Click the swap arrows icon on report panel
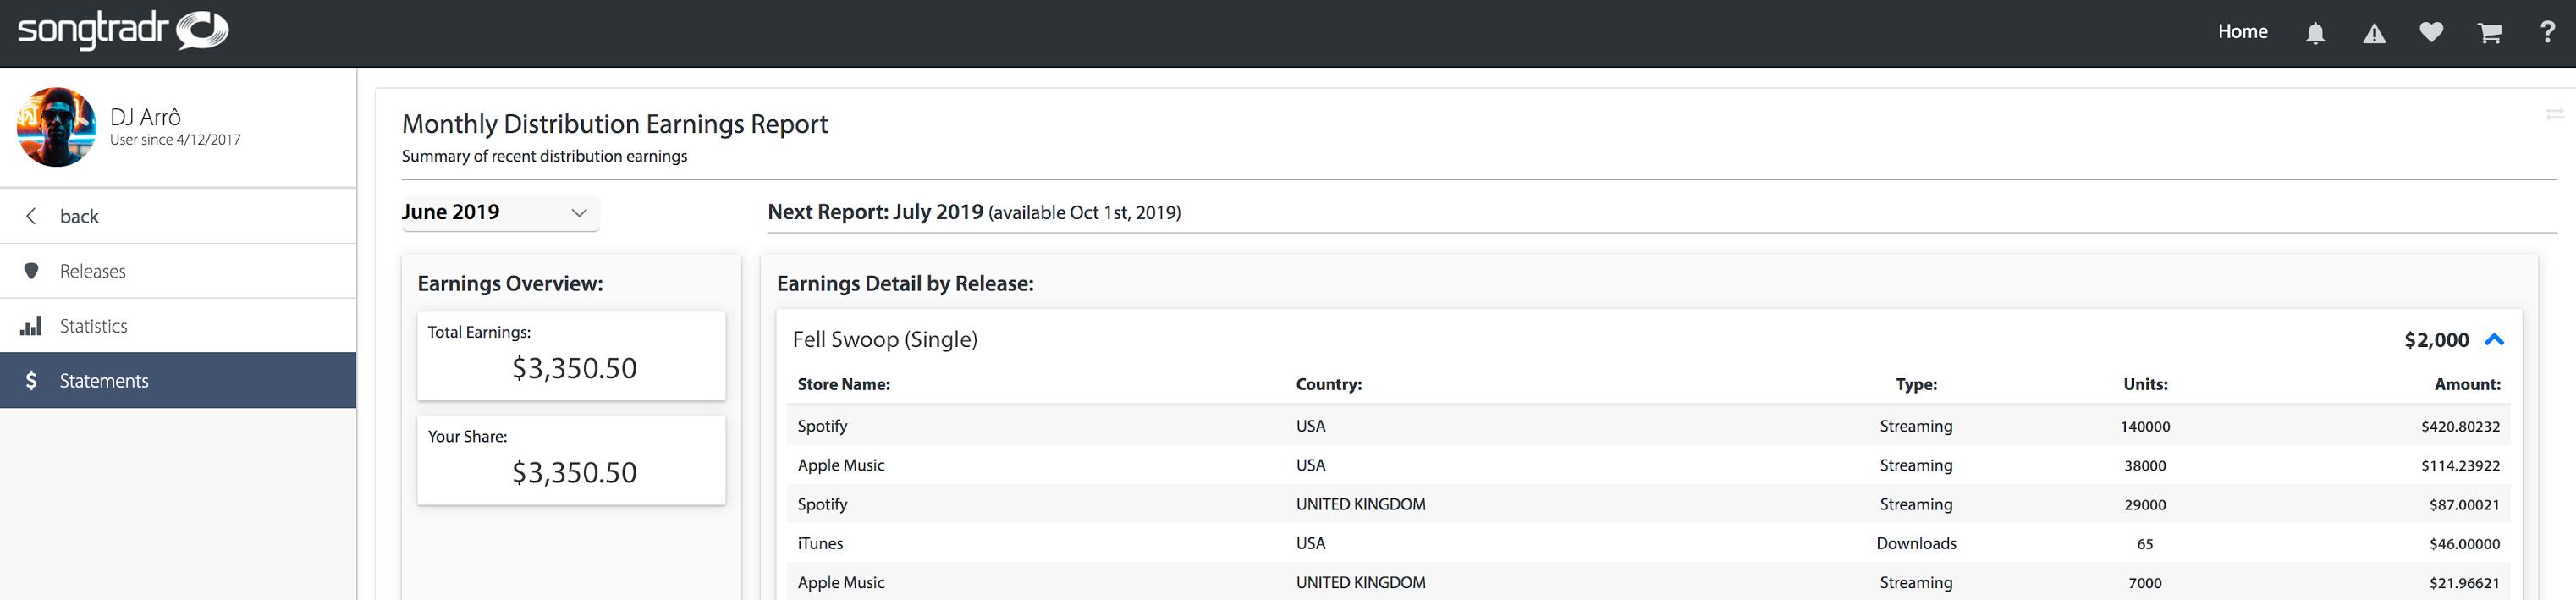This screenshot has width=2576, height=600. (x=2555, y=114)
